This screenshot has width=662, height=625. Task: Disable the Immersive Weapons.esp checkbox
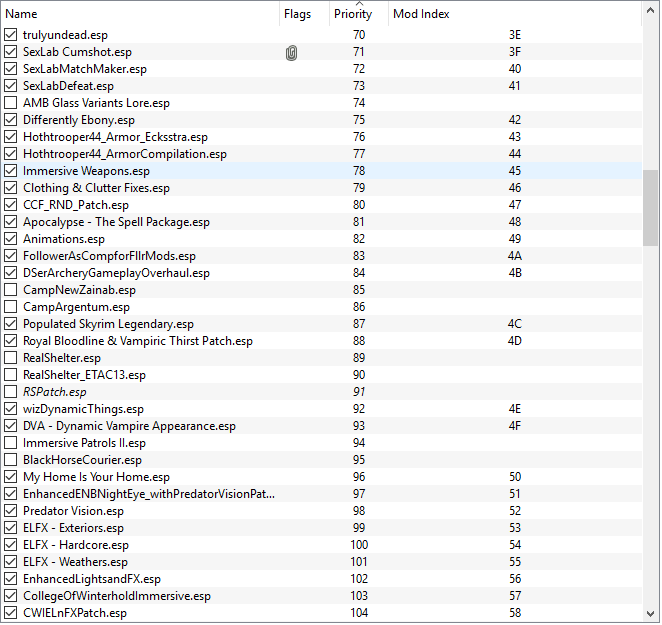point(11,171)
